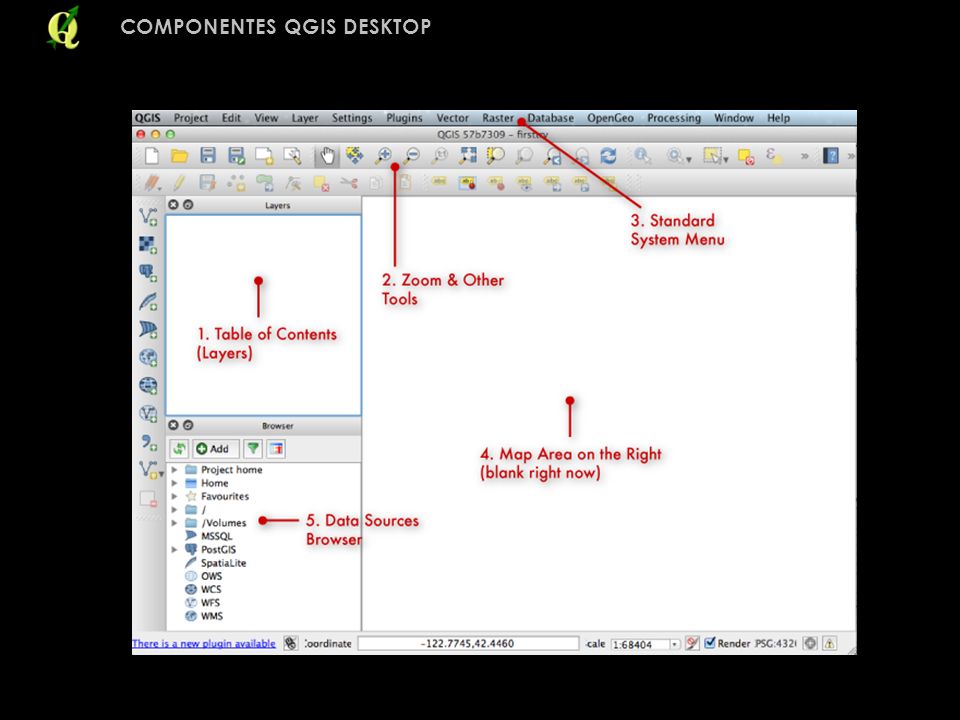Click the Add PostGIS Layer elephant icon
The width and height of the screenshot is (960, 720).
click(x=148, y=273)
